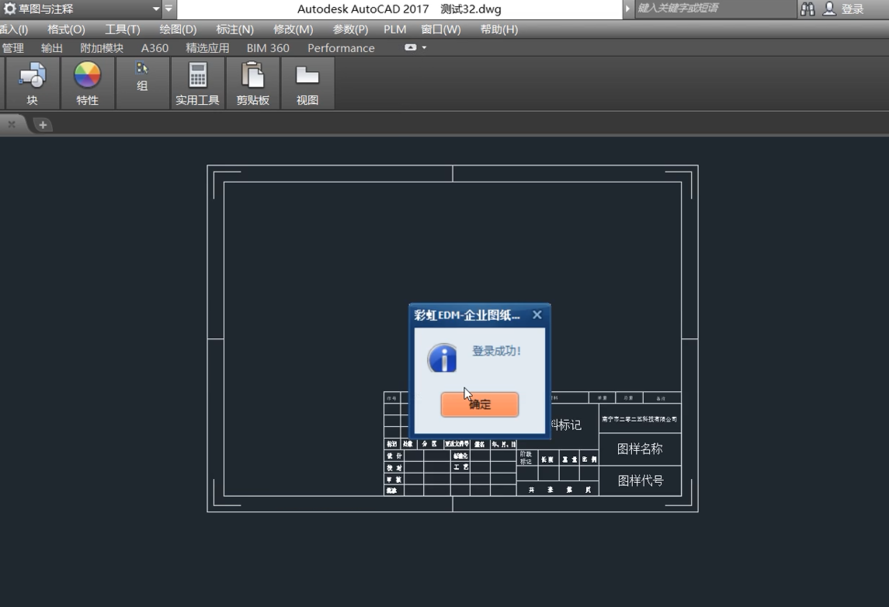Image resolution: width=889 pixels, height=607 pixels.
Task: Click the 图样名称 title block cell
Action: pos(640,449)
